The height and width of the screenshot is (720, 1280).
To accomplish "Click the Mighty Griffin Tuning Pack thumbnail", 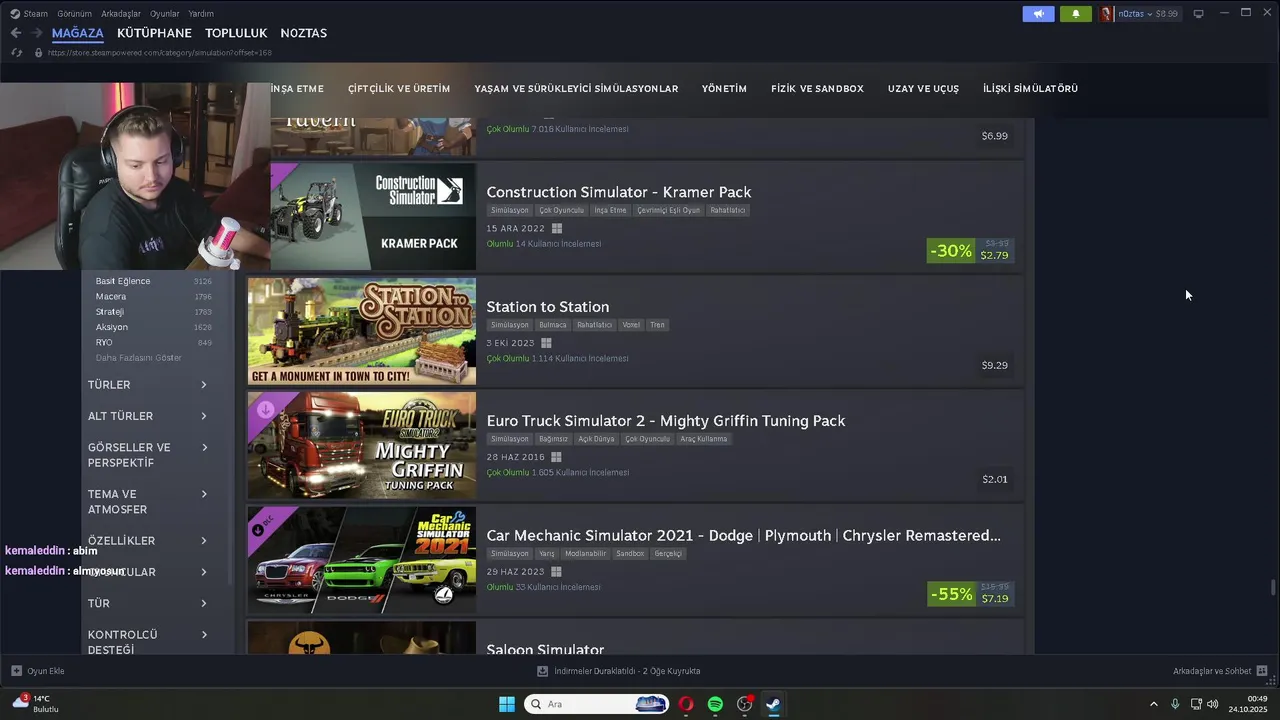I will click(x=362, y=446).
